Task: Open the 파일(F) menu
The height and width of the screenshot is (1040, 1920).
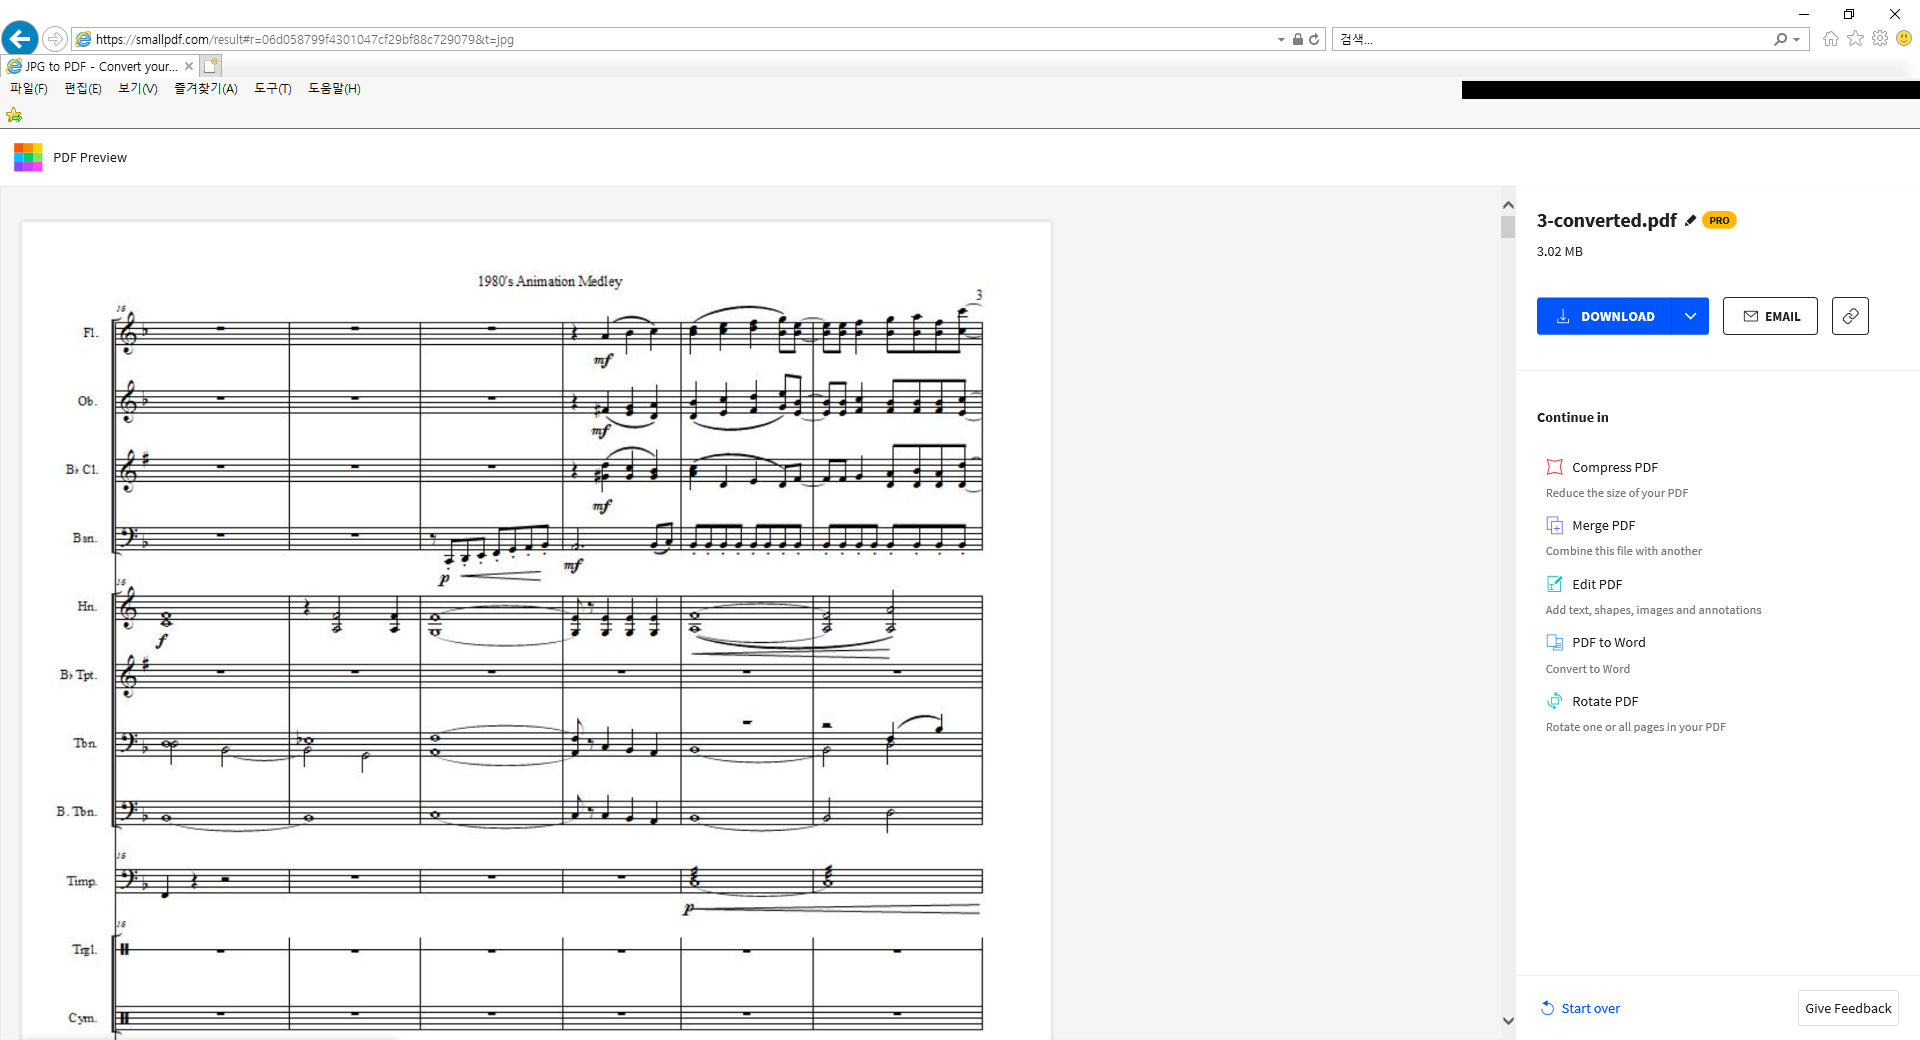Action: 29,88
